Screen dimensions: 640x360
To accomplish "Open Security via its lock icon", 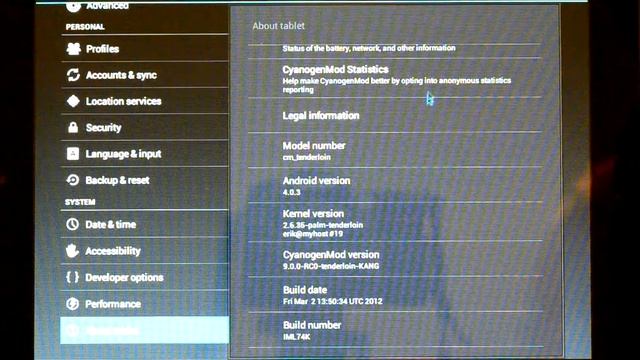I will pyautogui.click(x=73, y=127).
